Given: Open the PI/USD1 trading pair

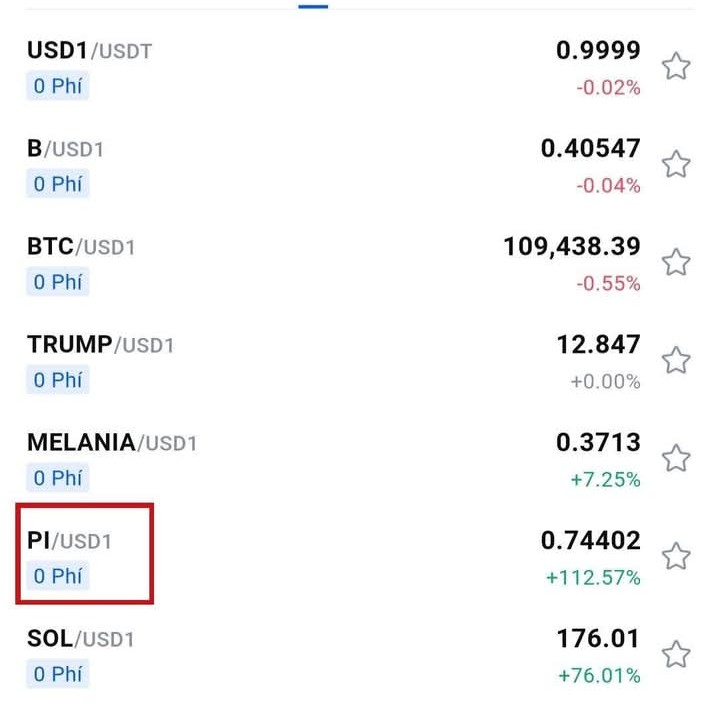Looking at the screenshot, I should pyautogui.click(x=70, y=541).
